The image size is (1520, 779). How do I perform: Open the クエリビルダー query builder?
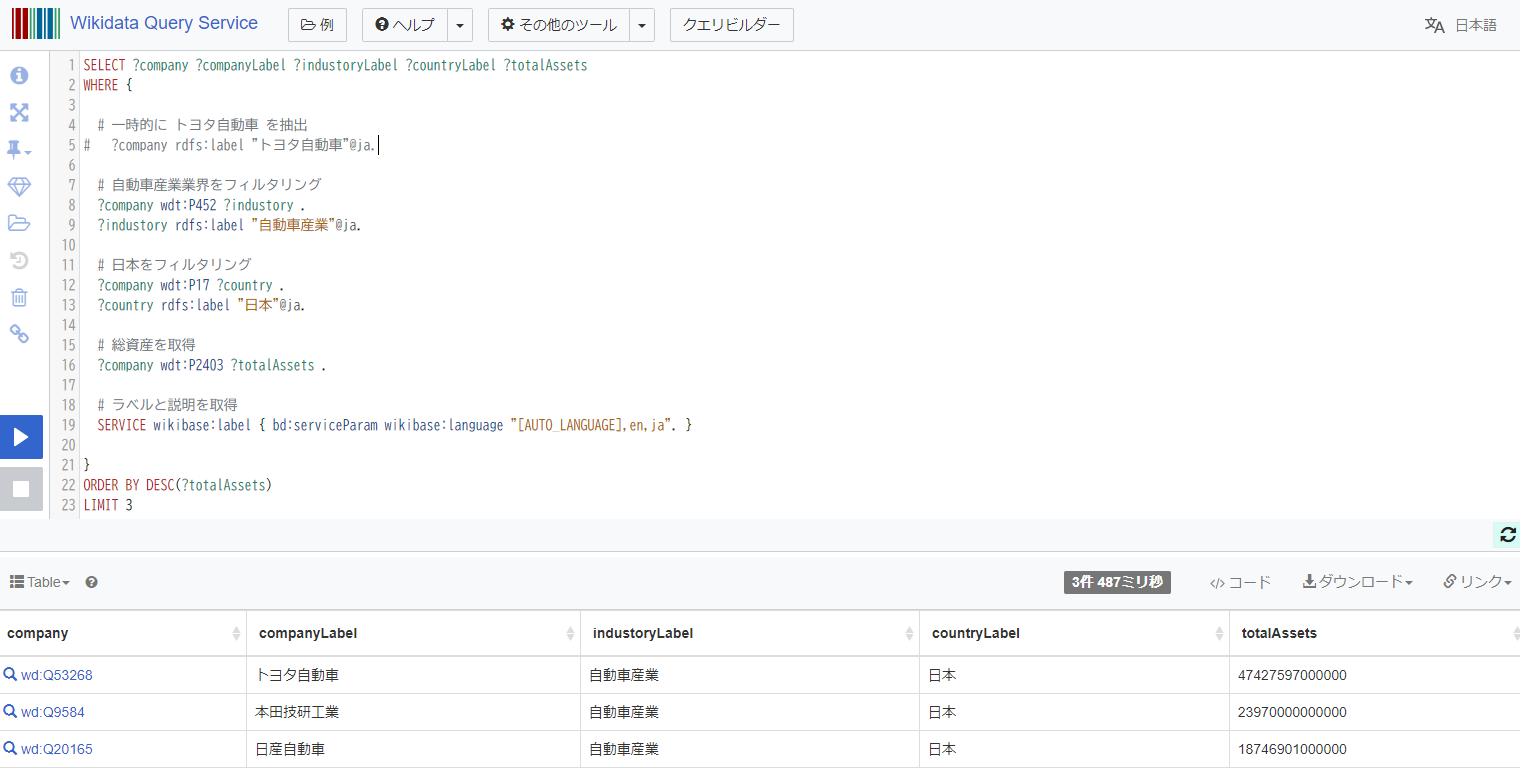(732, 25)
